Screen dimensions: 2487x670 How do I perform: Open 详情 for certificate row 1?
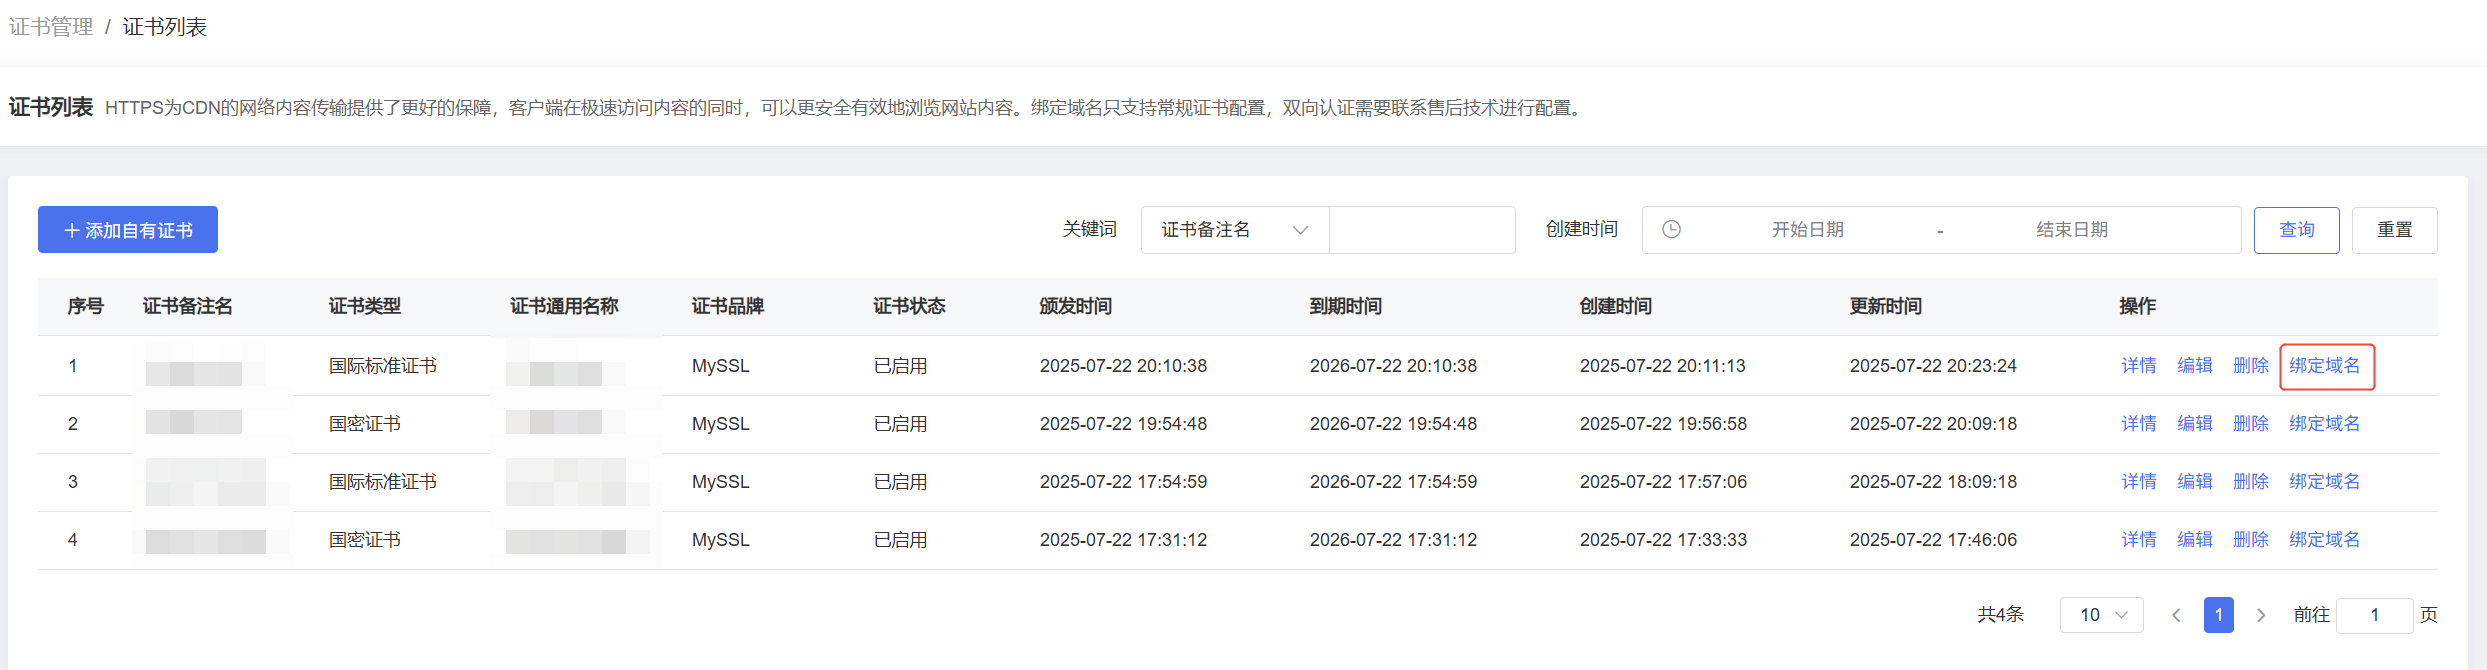[2139, 366]
